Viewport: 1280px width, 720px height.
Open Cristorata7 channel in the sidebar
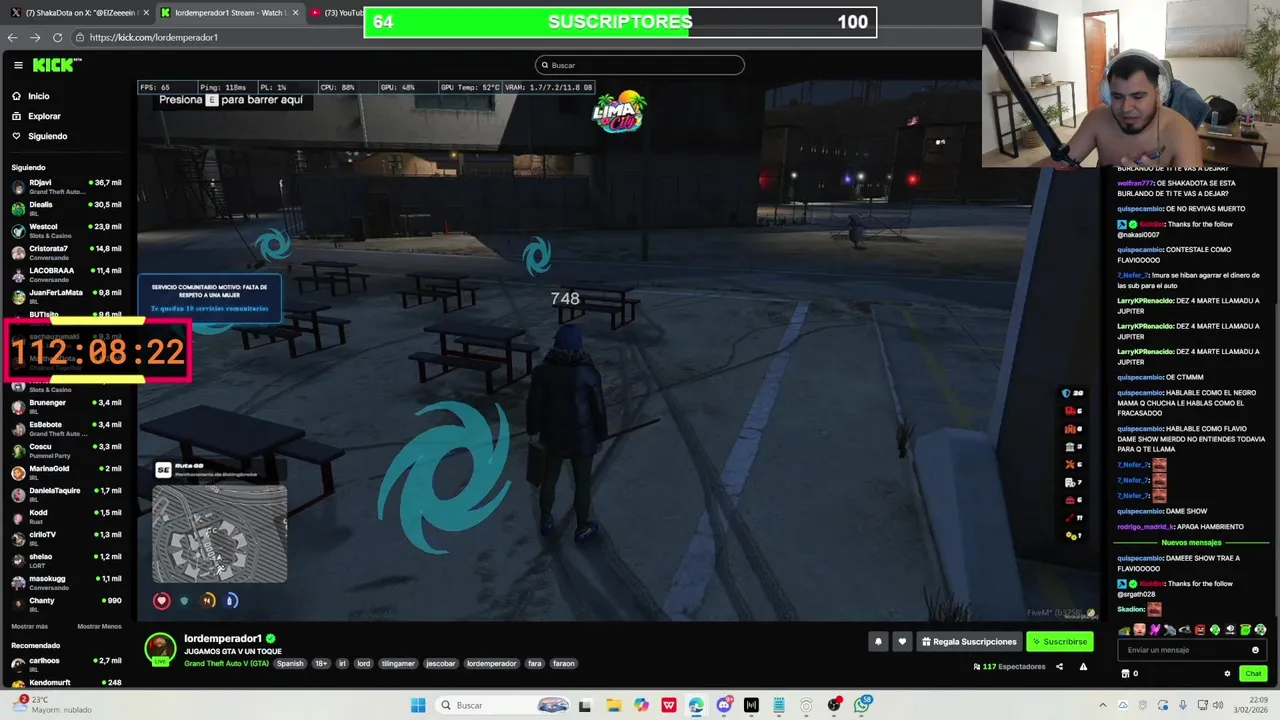pos(66,252)
